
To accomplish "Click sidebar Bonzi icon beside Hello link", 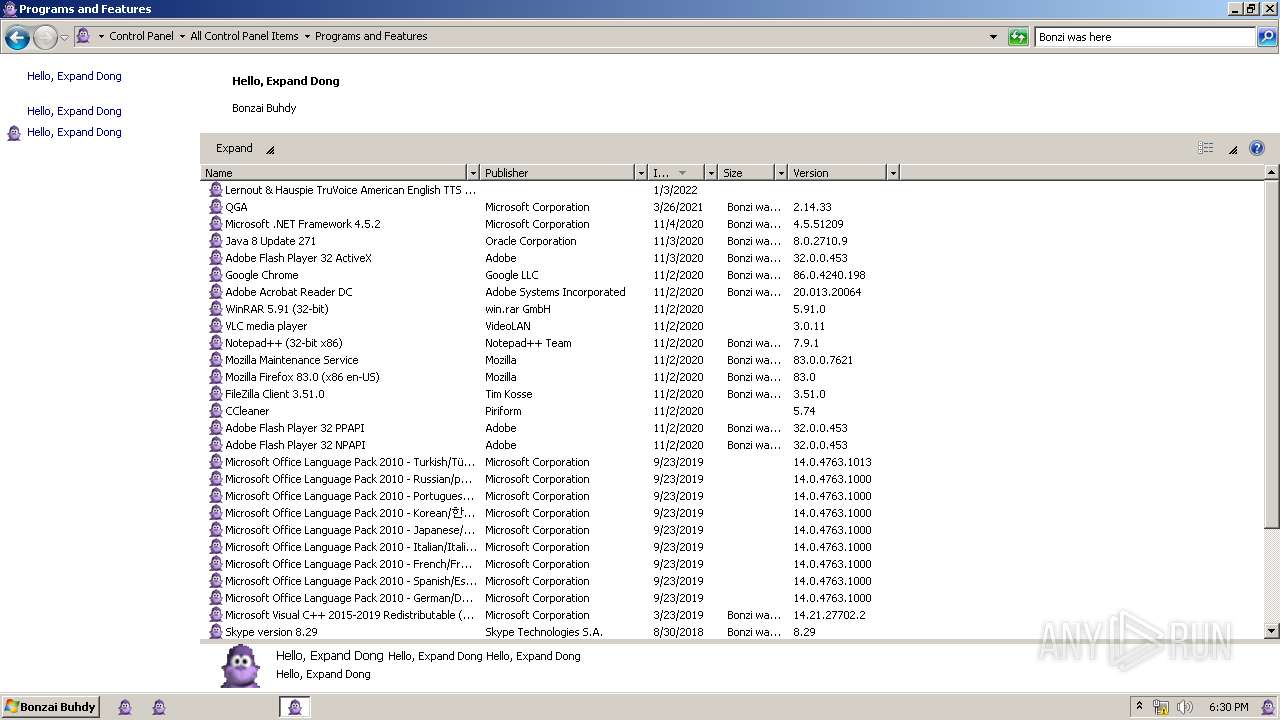I will pos(14,132).
